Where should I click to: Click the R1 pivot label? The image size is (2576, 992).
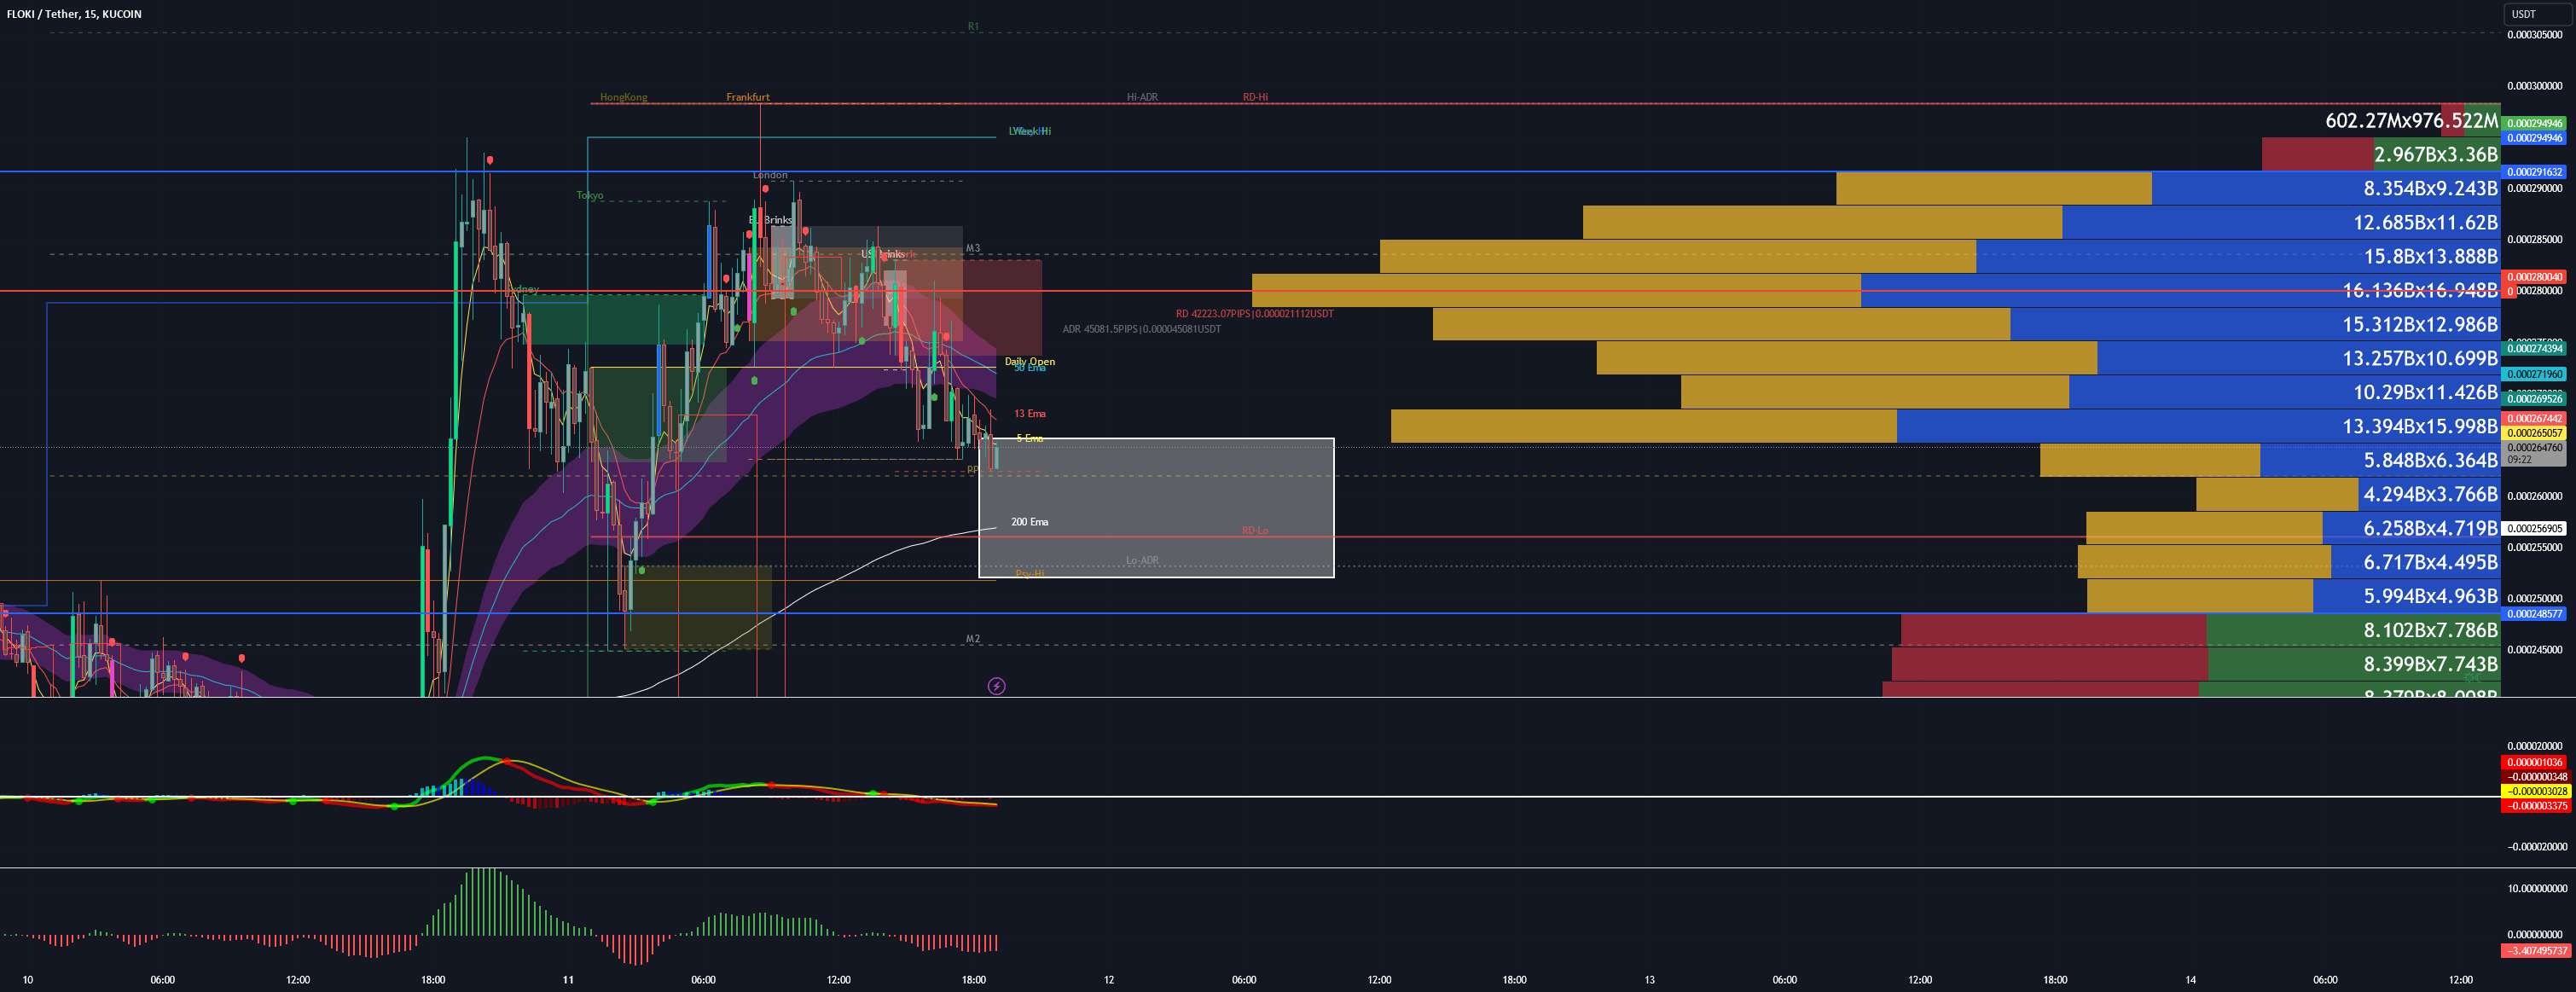pos(973,26)
